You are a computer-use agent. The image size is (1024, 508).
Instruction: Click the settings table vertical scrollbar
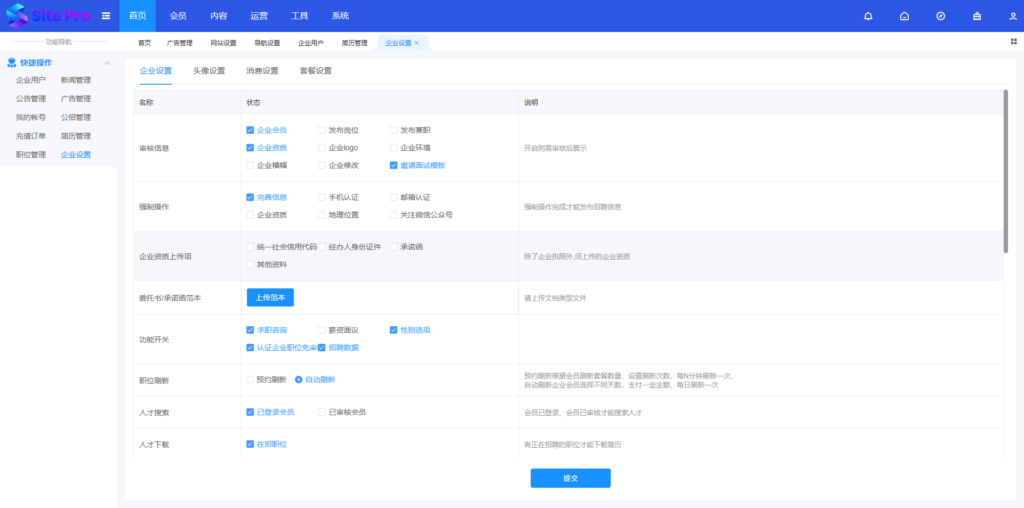coord(1006,171)
